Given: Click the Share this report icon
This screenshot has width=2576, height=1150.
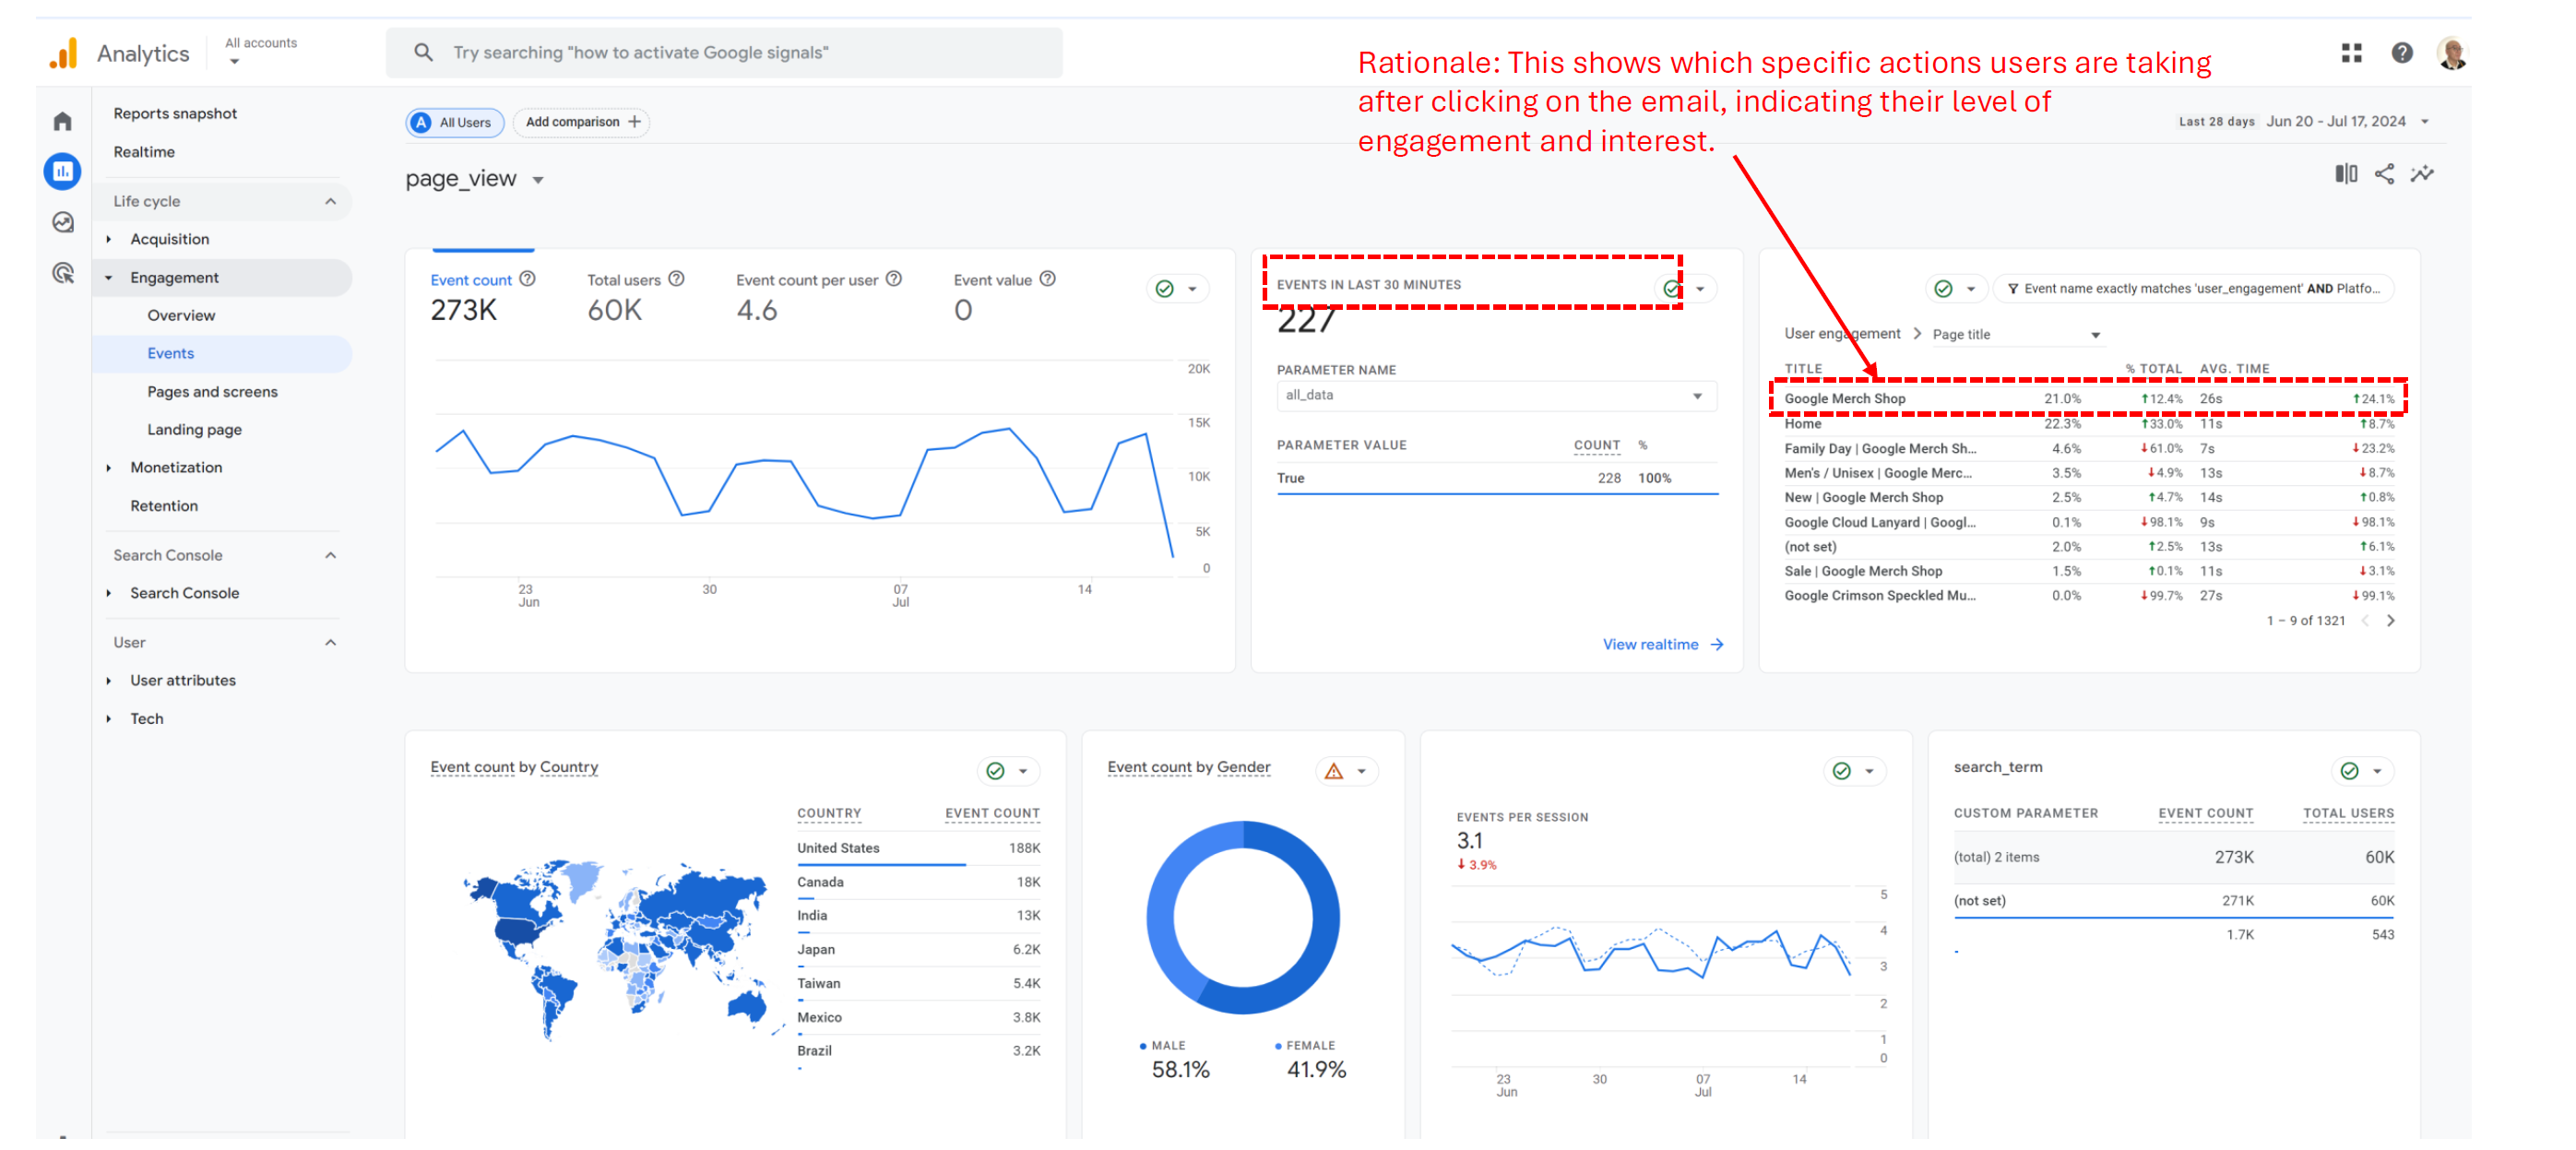Looking at the screenshot, I should [2384, 174].
